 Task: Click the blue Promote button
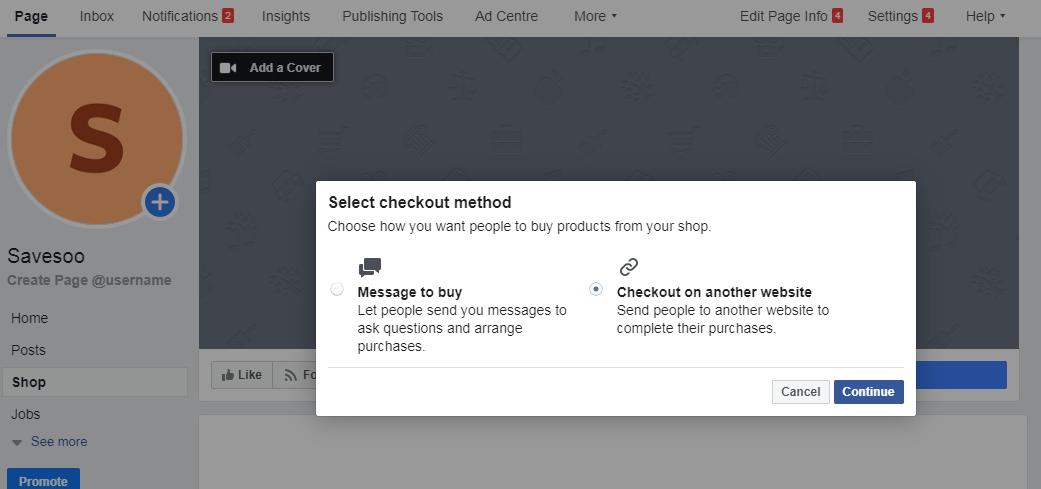[x=43, y=481]
